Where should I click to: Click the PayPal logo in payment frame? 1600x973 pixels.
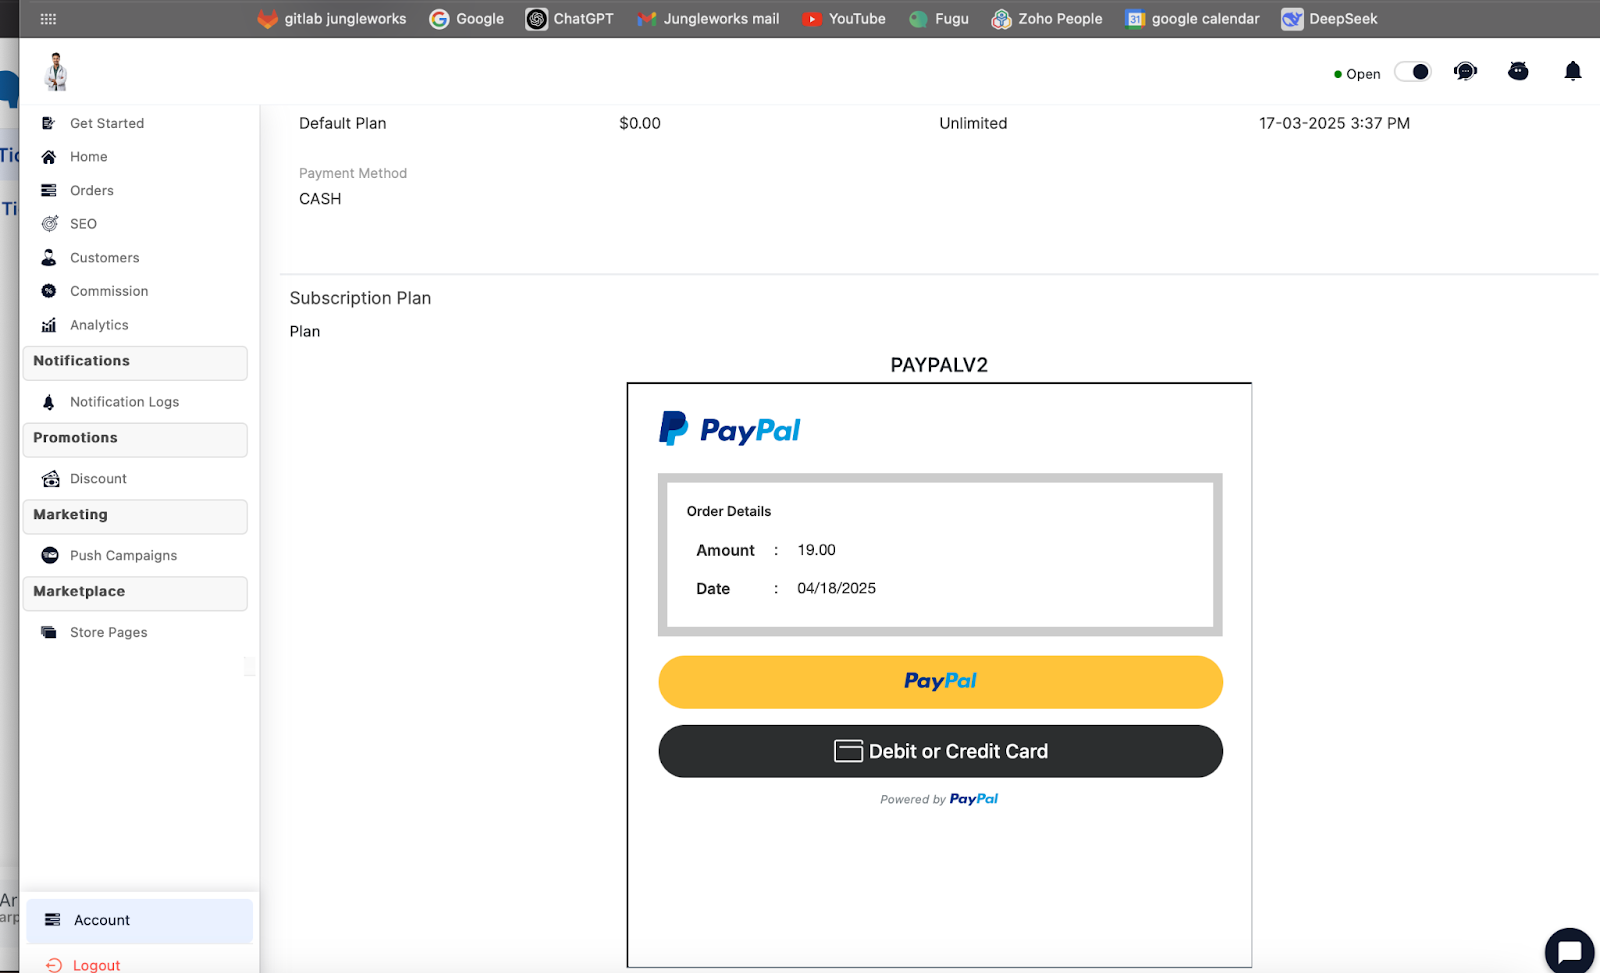click(x=729, y=430)
